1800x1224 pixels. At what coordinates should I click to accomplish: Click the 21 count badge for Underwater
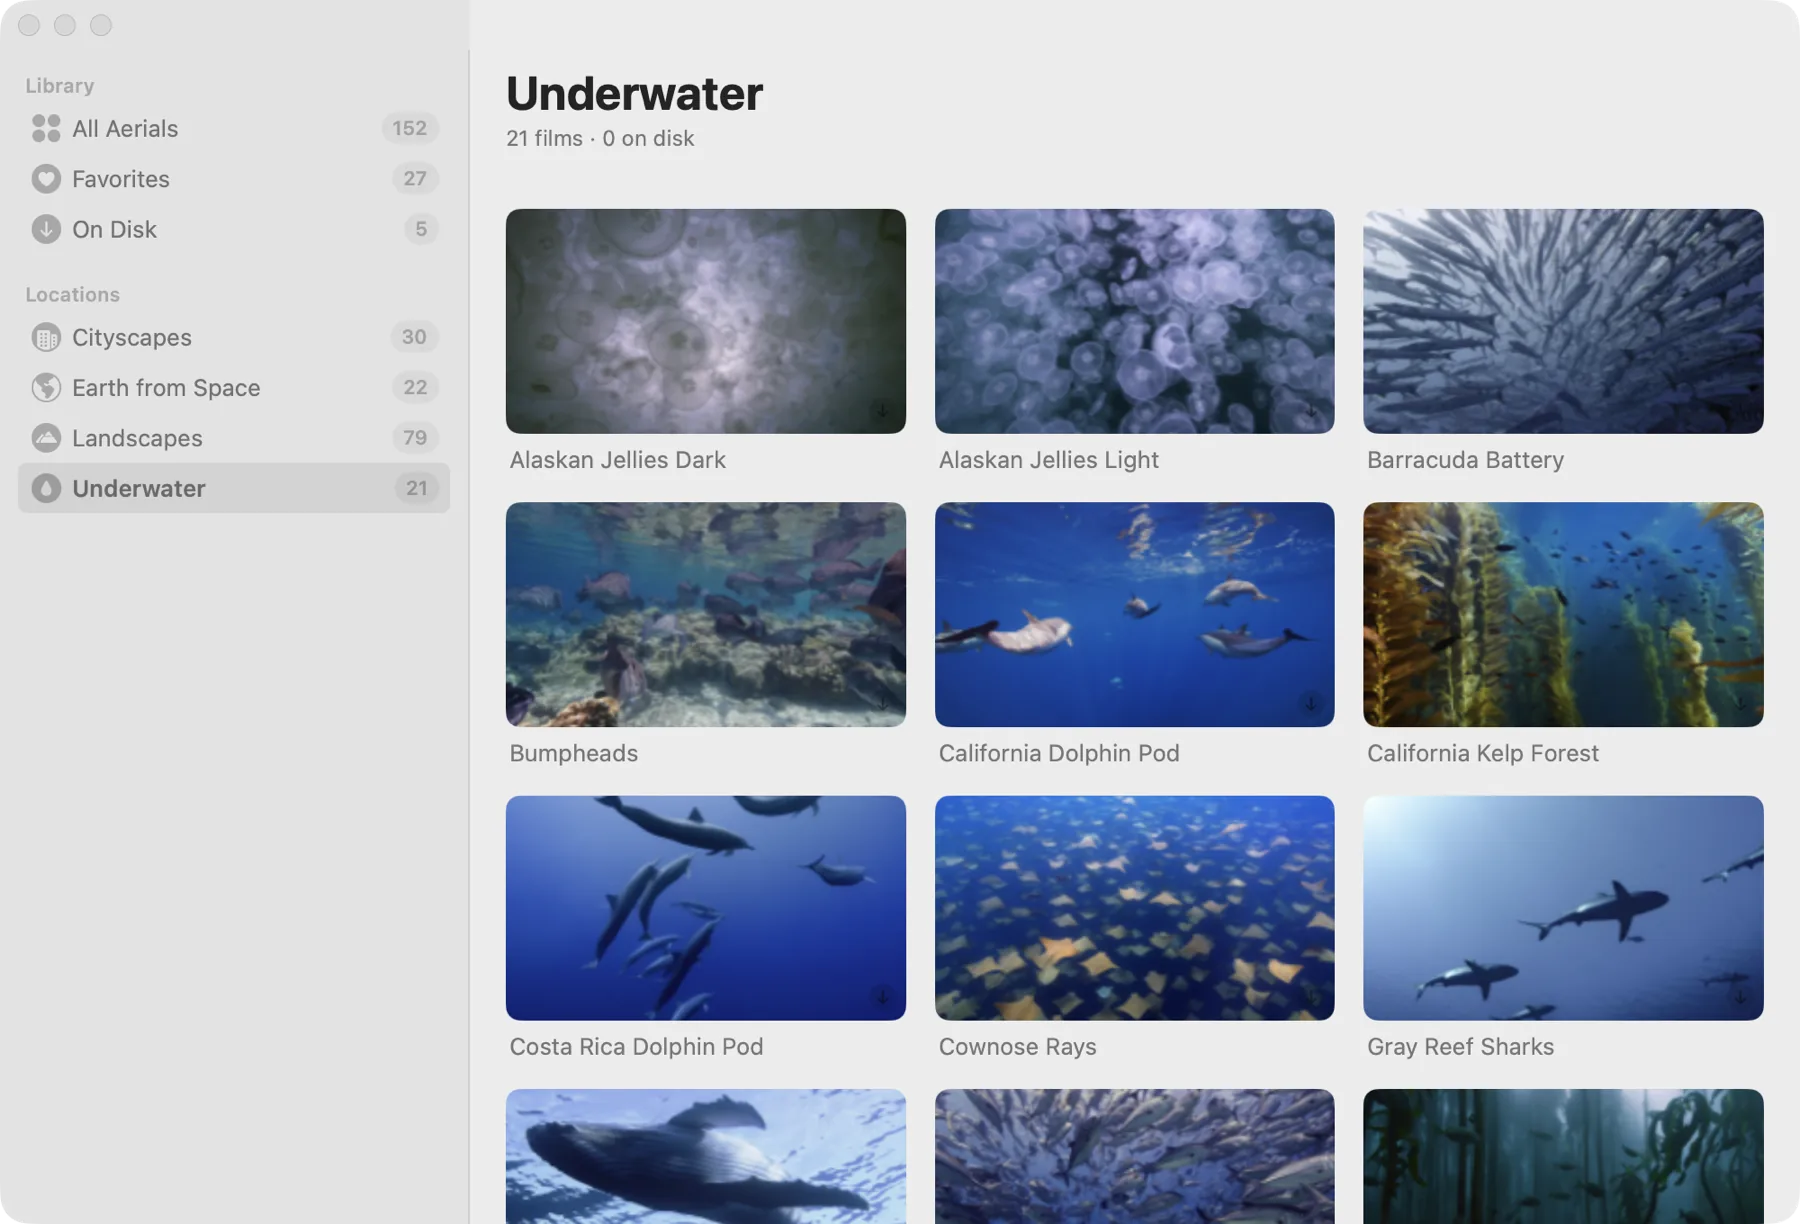pyautogui.click(x=417, y=488)
